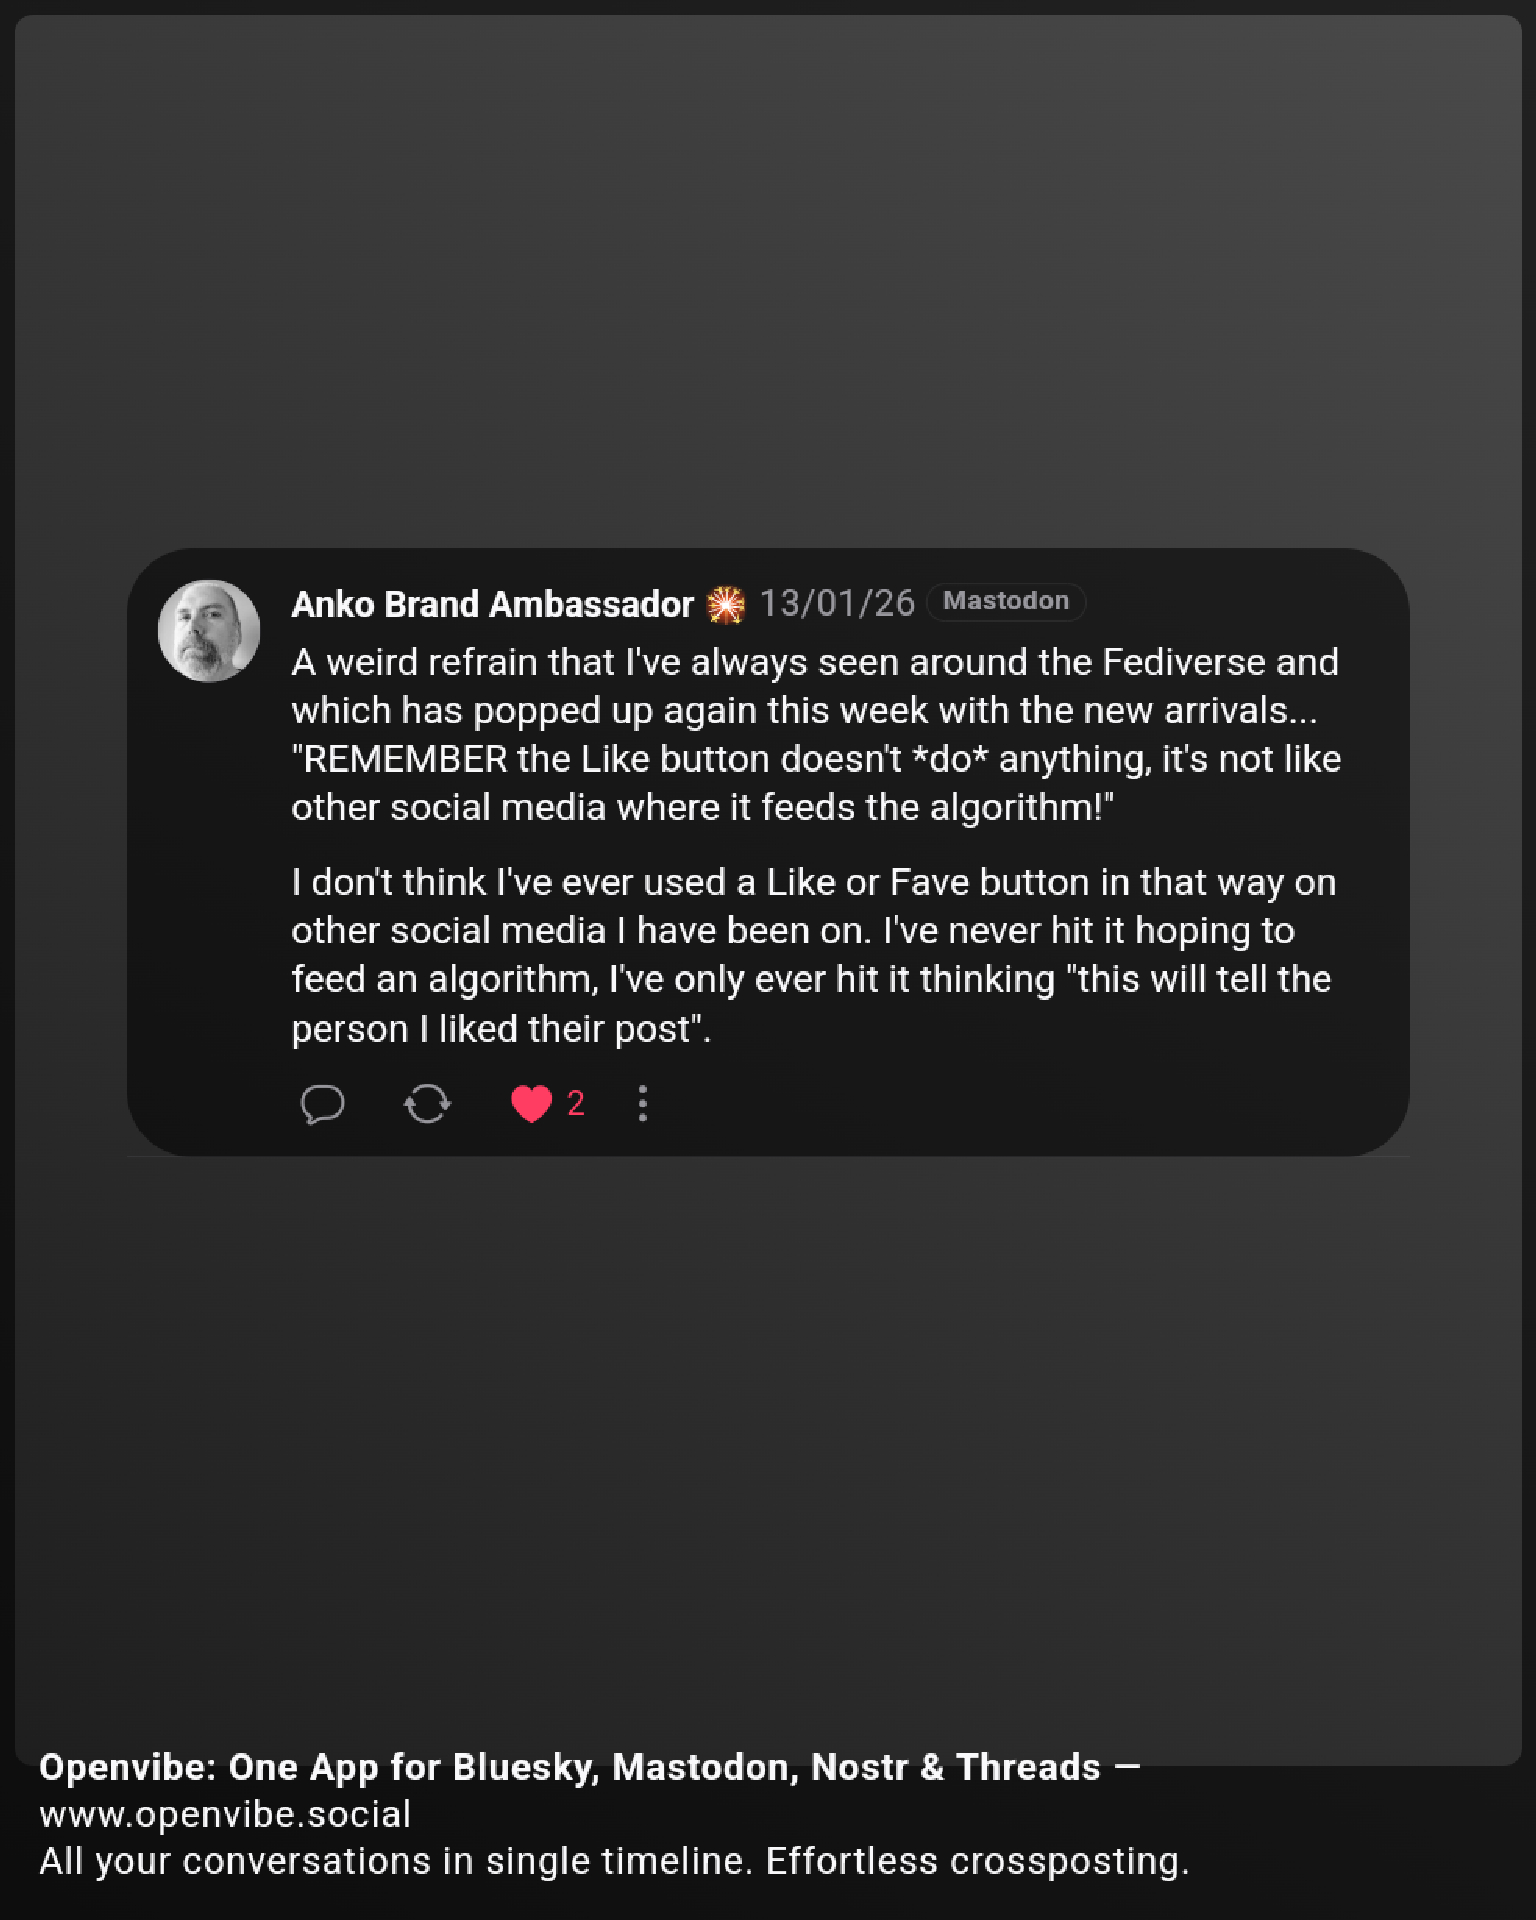1536x1920 pixels.
Task: Click the 'person I liked their post' line
Action: click(500, 1029)
